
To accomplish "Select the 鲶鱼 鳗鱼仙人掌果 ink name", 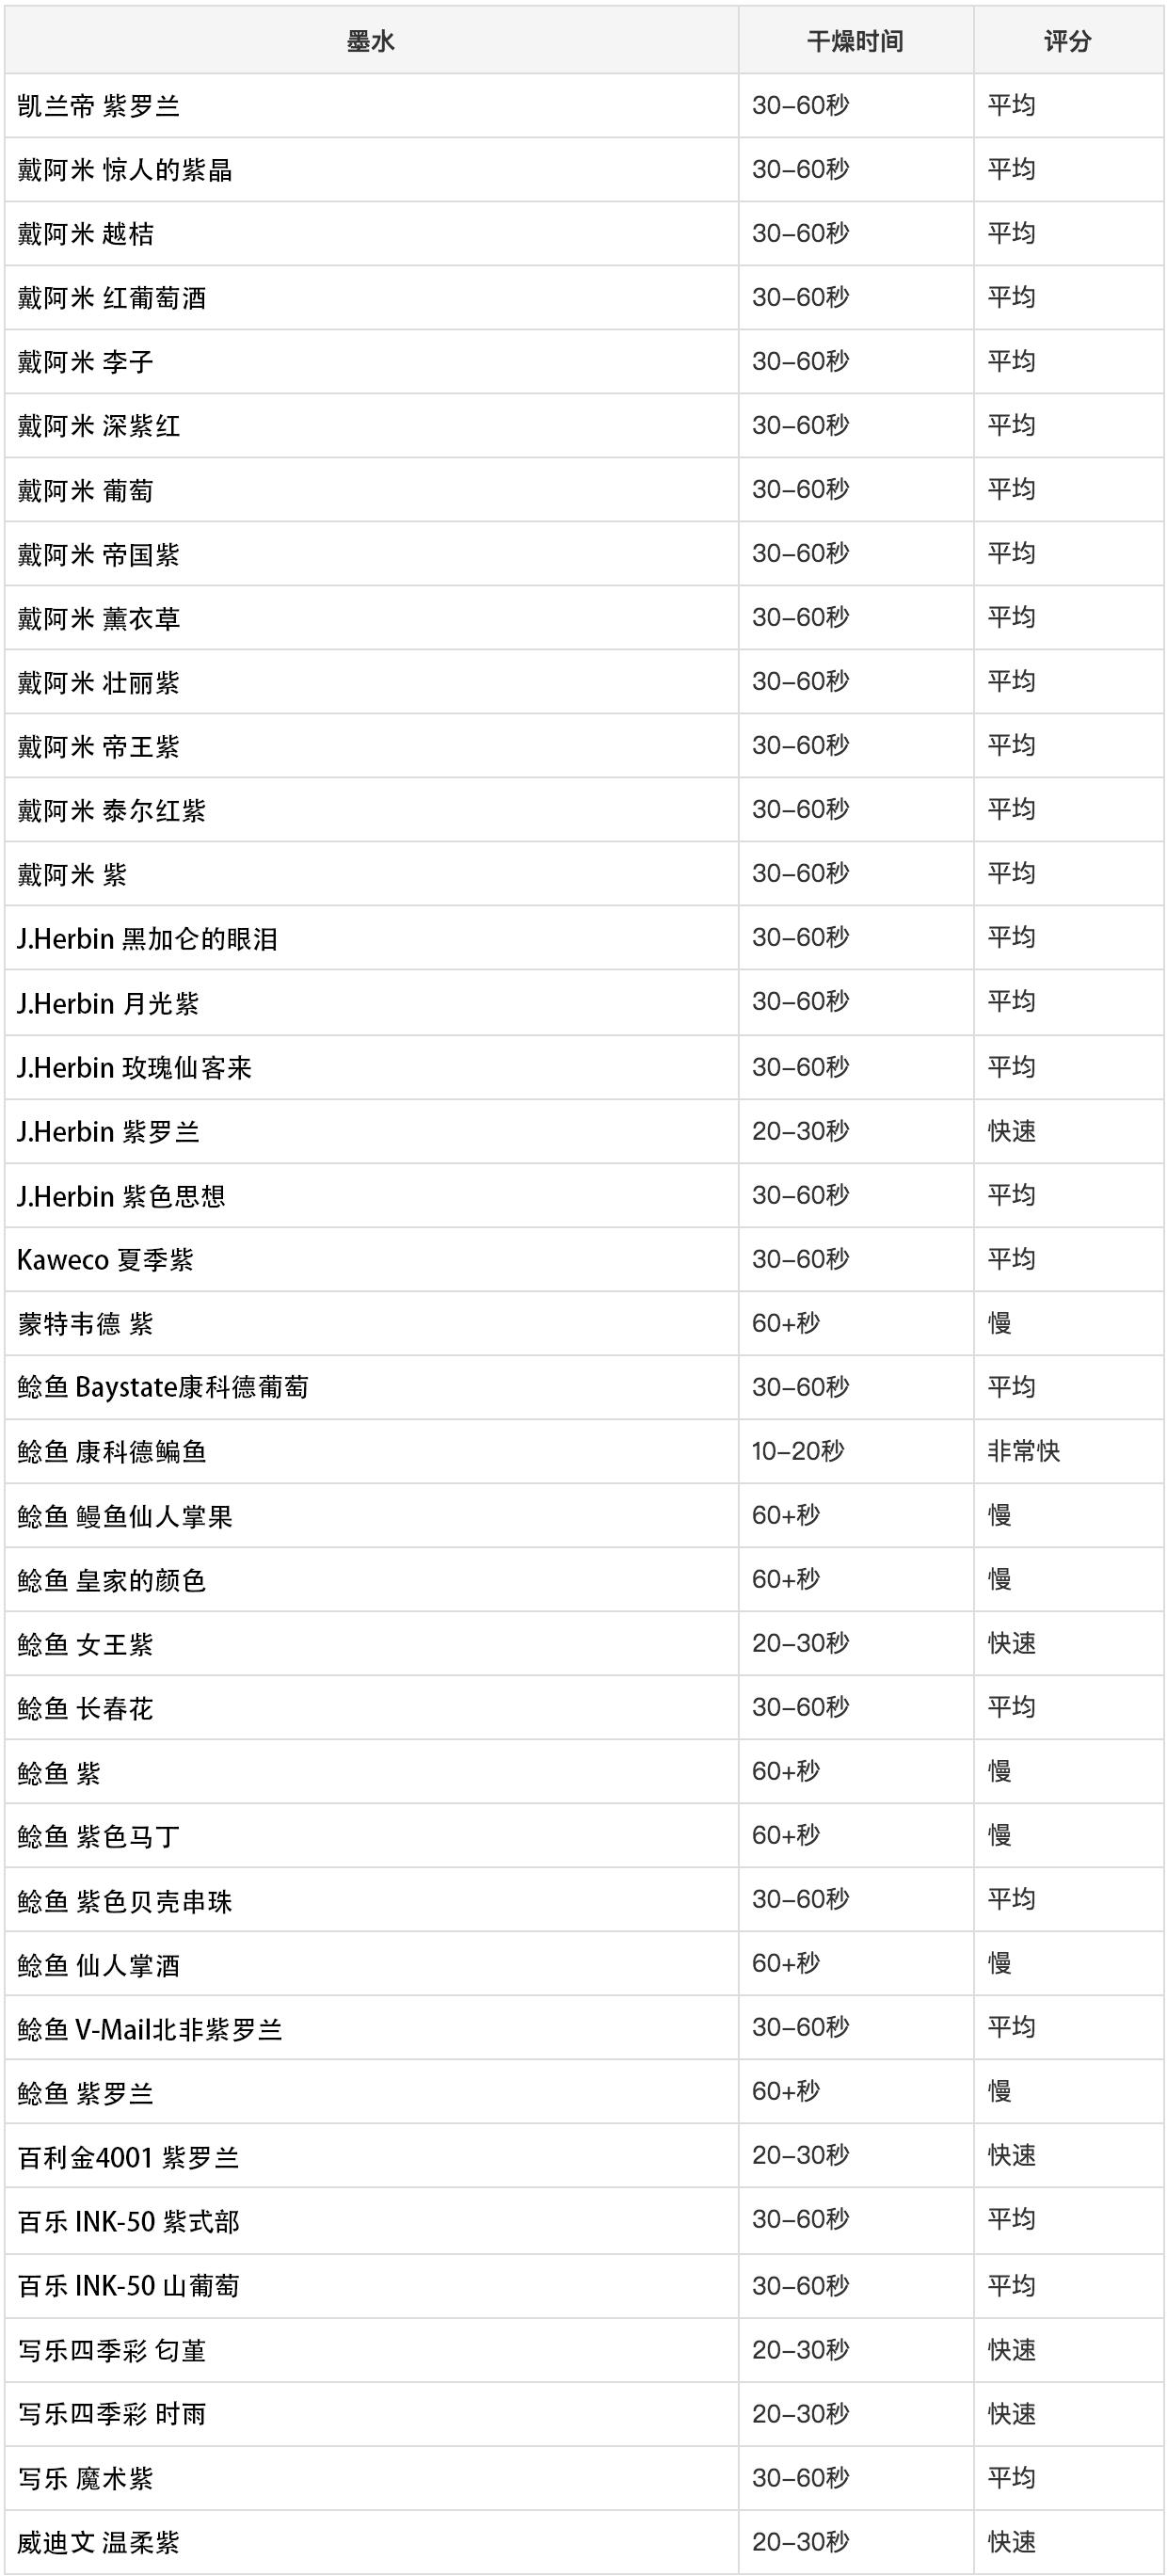I will point(125,1515).
